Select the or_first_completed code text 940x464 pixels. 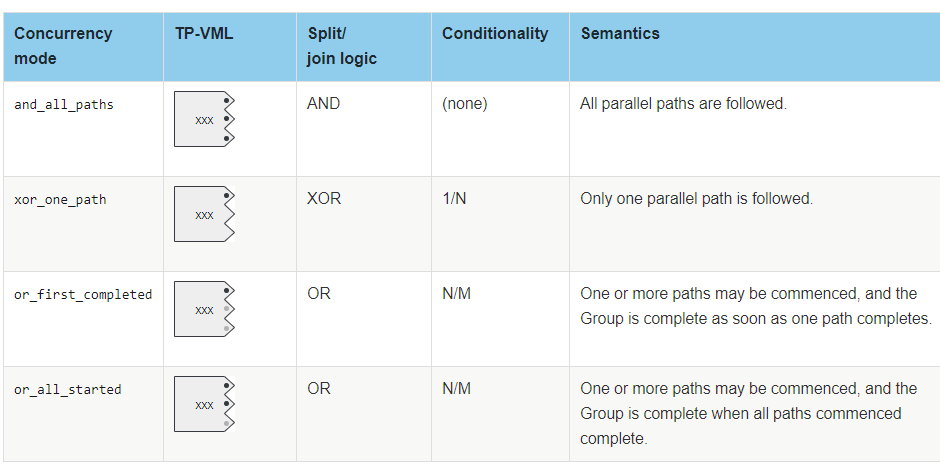(83, 294)
